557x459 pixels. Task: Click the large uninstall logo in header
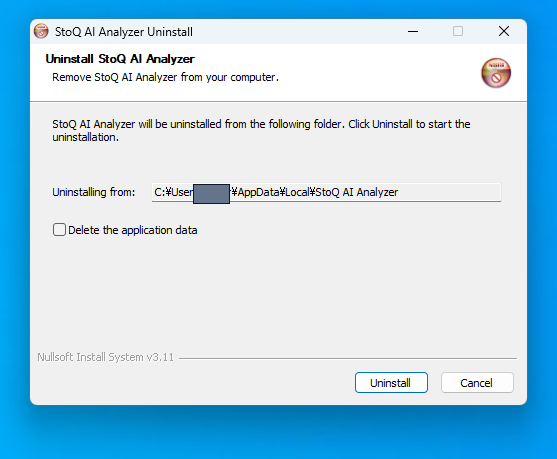(496, 73)
